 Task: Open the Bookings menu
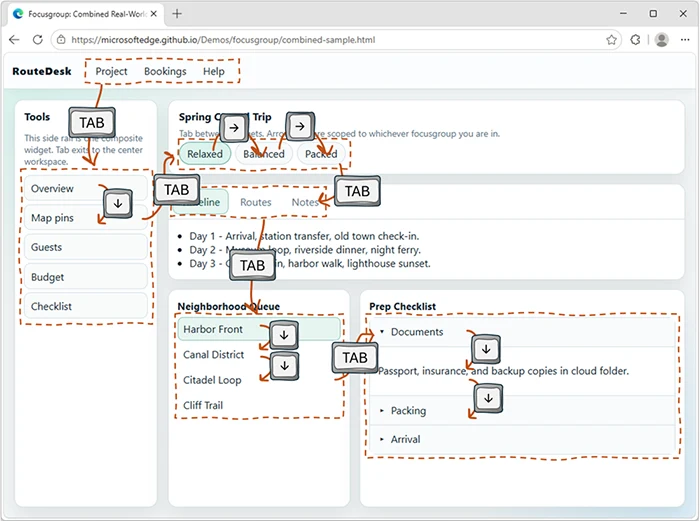(165, 71)
